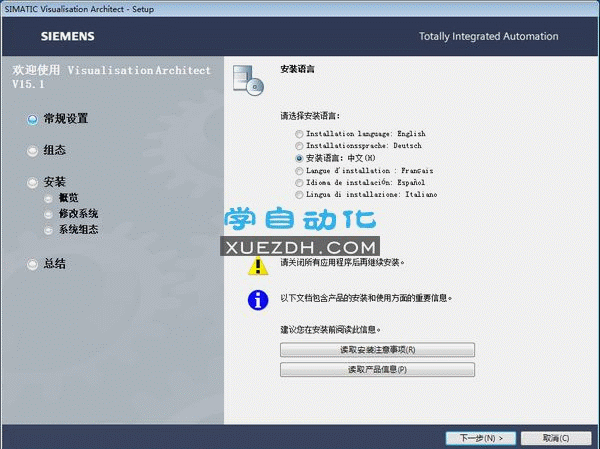Image resolution: width=600 pixels, height=449 pixels.
Task: Click the 读取安装注意事项(R) button
Action: pyautogui.click(x=377, y=349)
